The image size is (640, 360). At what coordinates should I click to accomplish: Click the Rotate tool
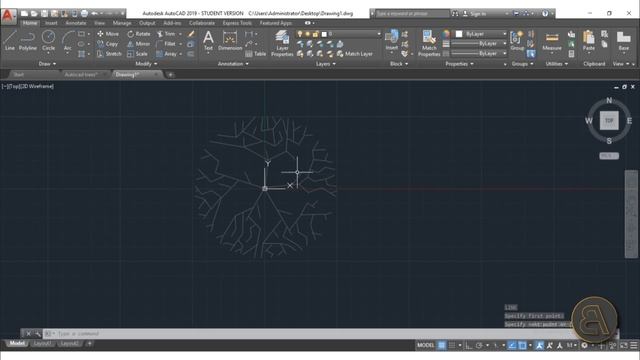pos(139,34)
